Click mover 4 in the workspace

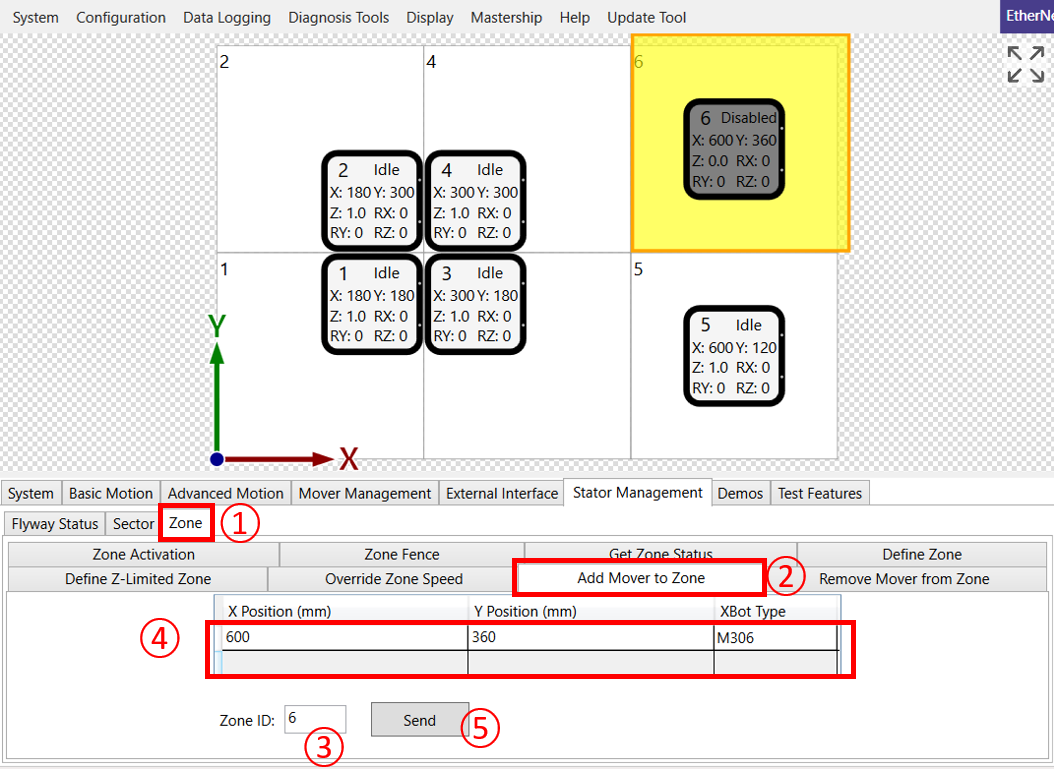(475, 201)
